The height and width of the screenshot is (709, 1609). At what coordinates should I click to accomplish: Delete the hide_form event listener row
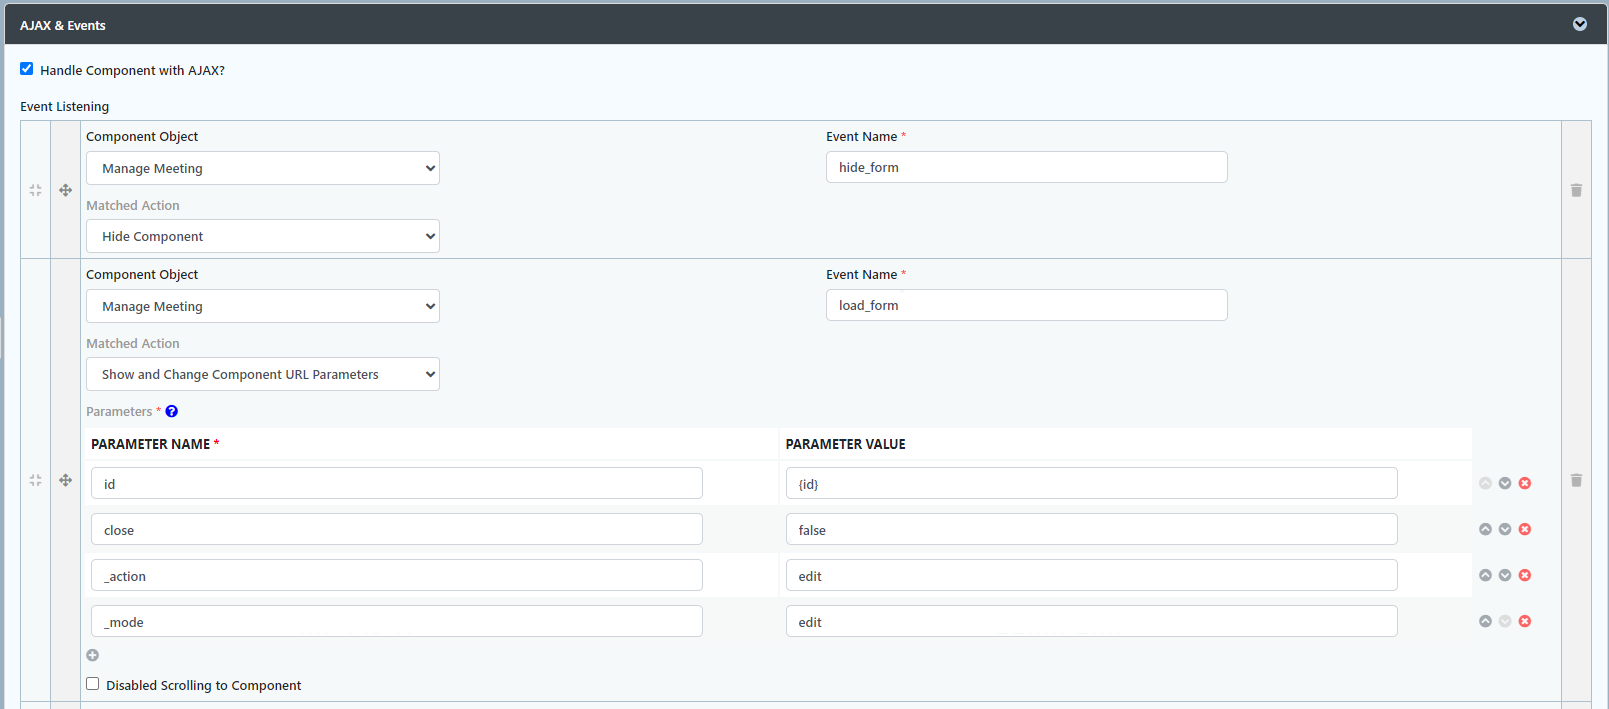(1576, 190)
